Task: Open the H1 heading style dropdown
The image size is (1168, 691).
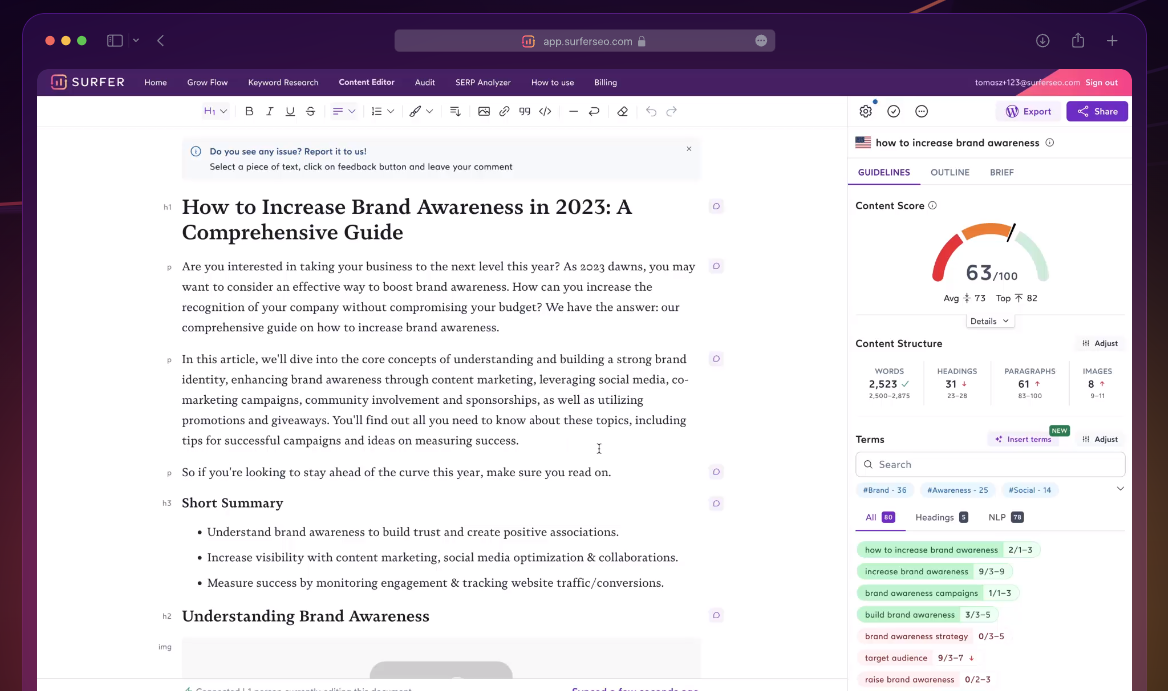Action: point(215,112)
